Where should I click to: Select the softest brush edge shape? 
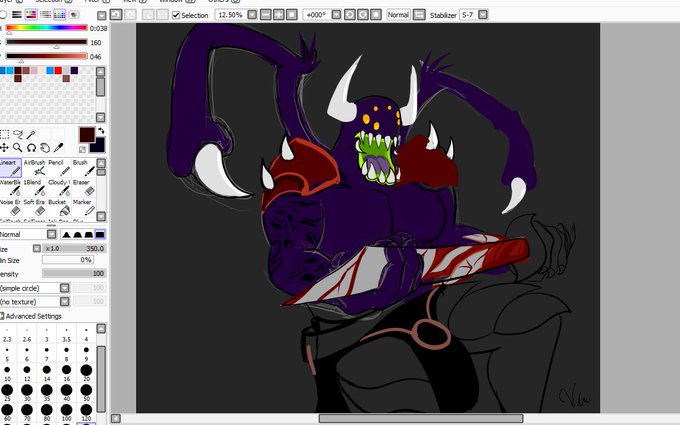[66, 235]
